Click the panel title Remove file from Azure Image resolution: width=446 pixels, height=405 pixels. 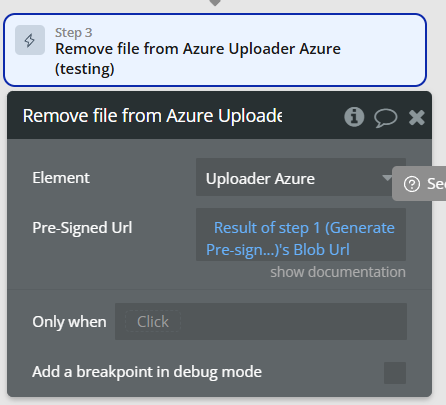click(152, 116)
